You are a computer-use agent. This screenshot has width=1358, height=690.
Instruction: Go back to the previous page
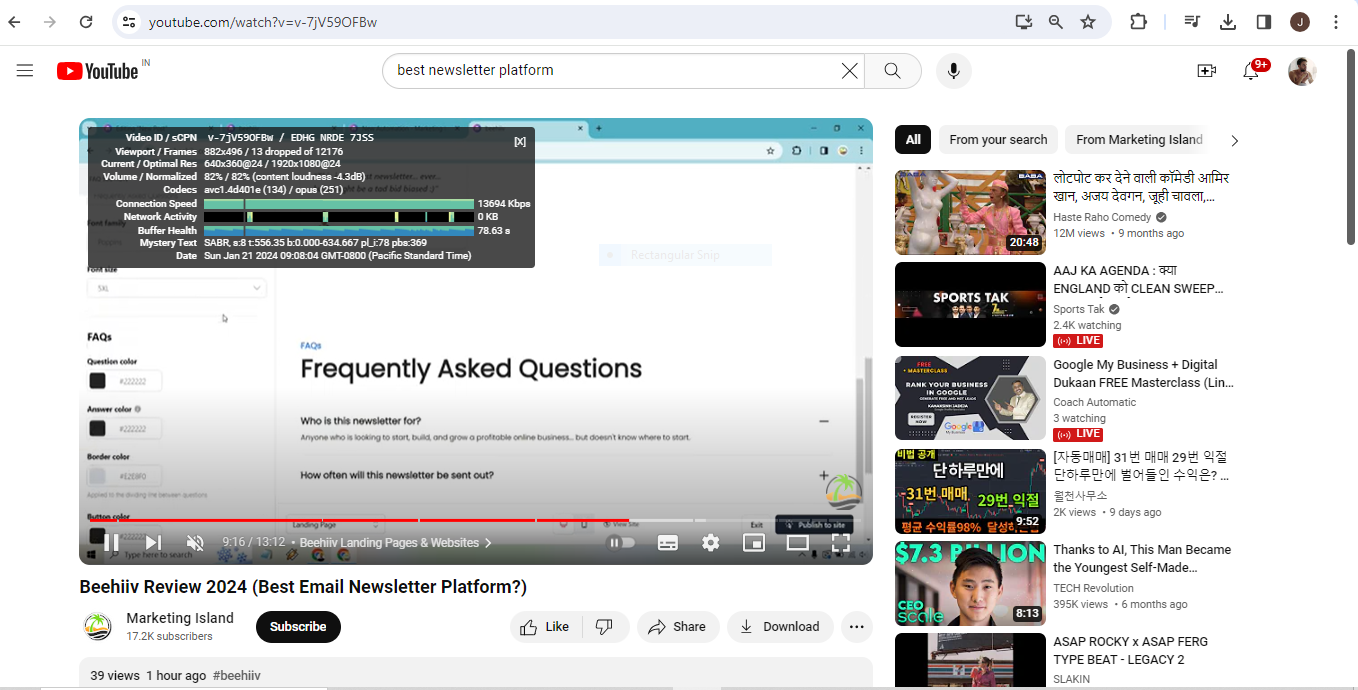[x=14, y=22]
